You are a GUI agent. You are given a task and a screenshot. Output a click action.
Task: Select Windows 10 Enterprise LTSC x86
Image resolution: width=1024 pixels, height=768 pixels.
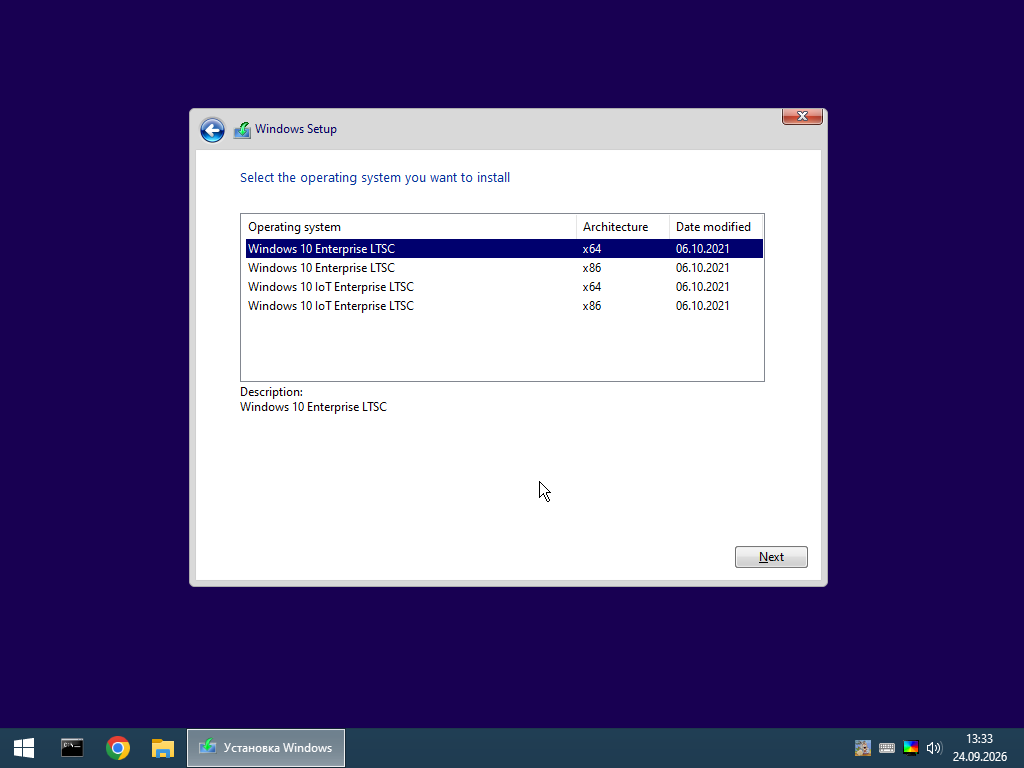click(504, 268)
